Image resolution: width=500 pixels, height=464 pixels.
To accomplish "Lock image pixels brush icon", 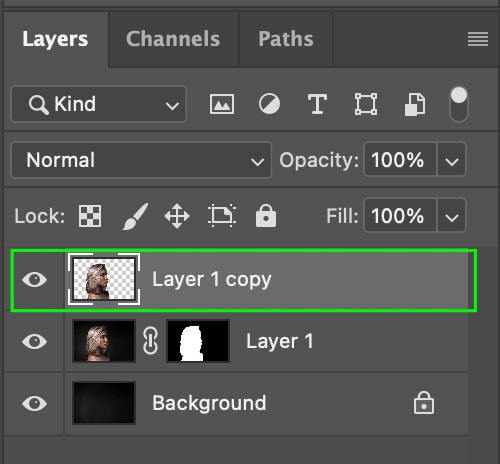I will pyautogui.click(x=135, y=216).
